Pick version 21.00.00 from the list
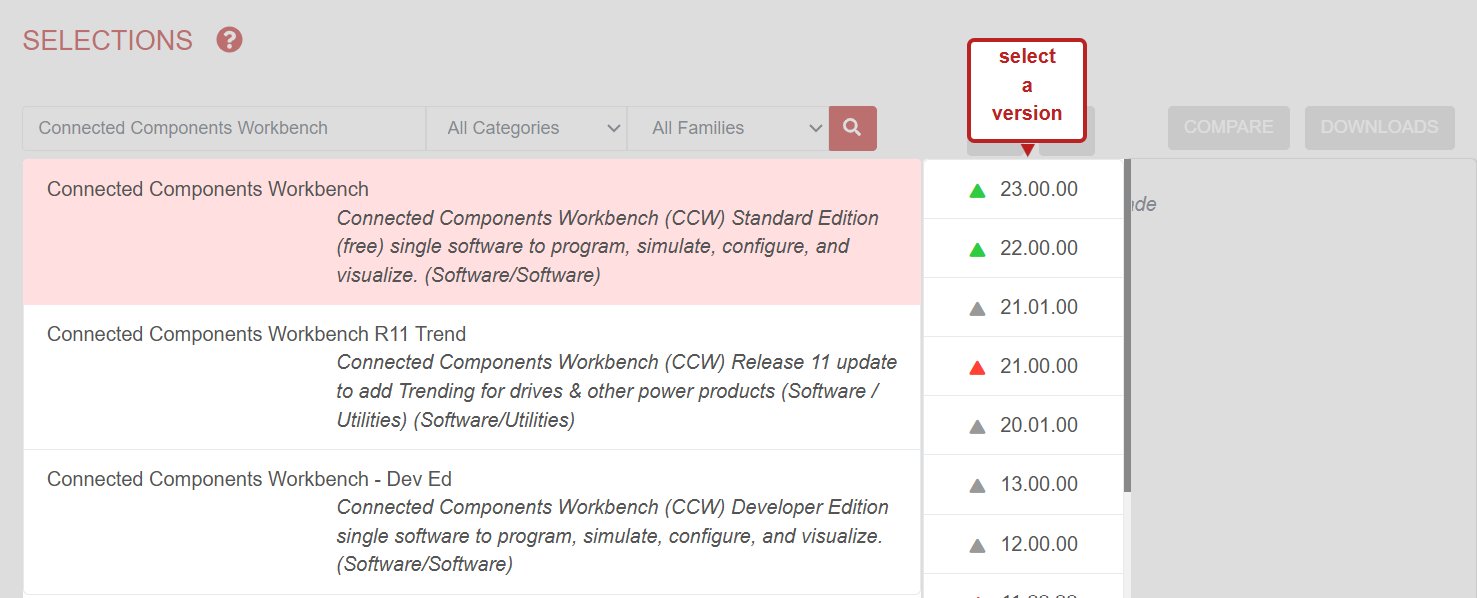Image resolution: width=1477 pixels, height=598 pixels. point(1038,366)
